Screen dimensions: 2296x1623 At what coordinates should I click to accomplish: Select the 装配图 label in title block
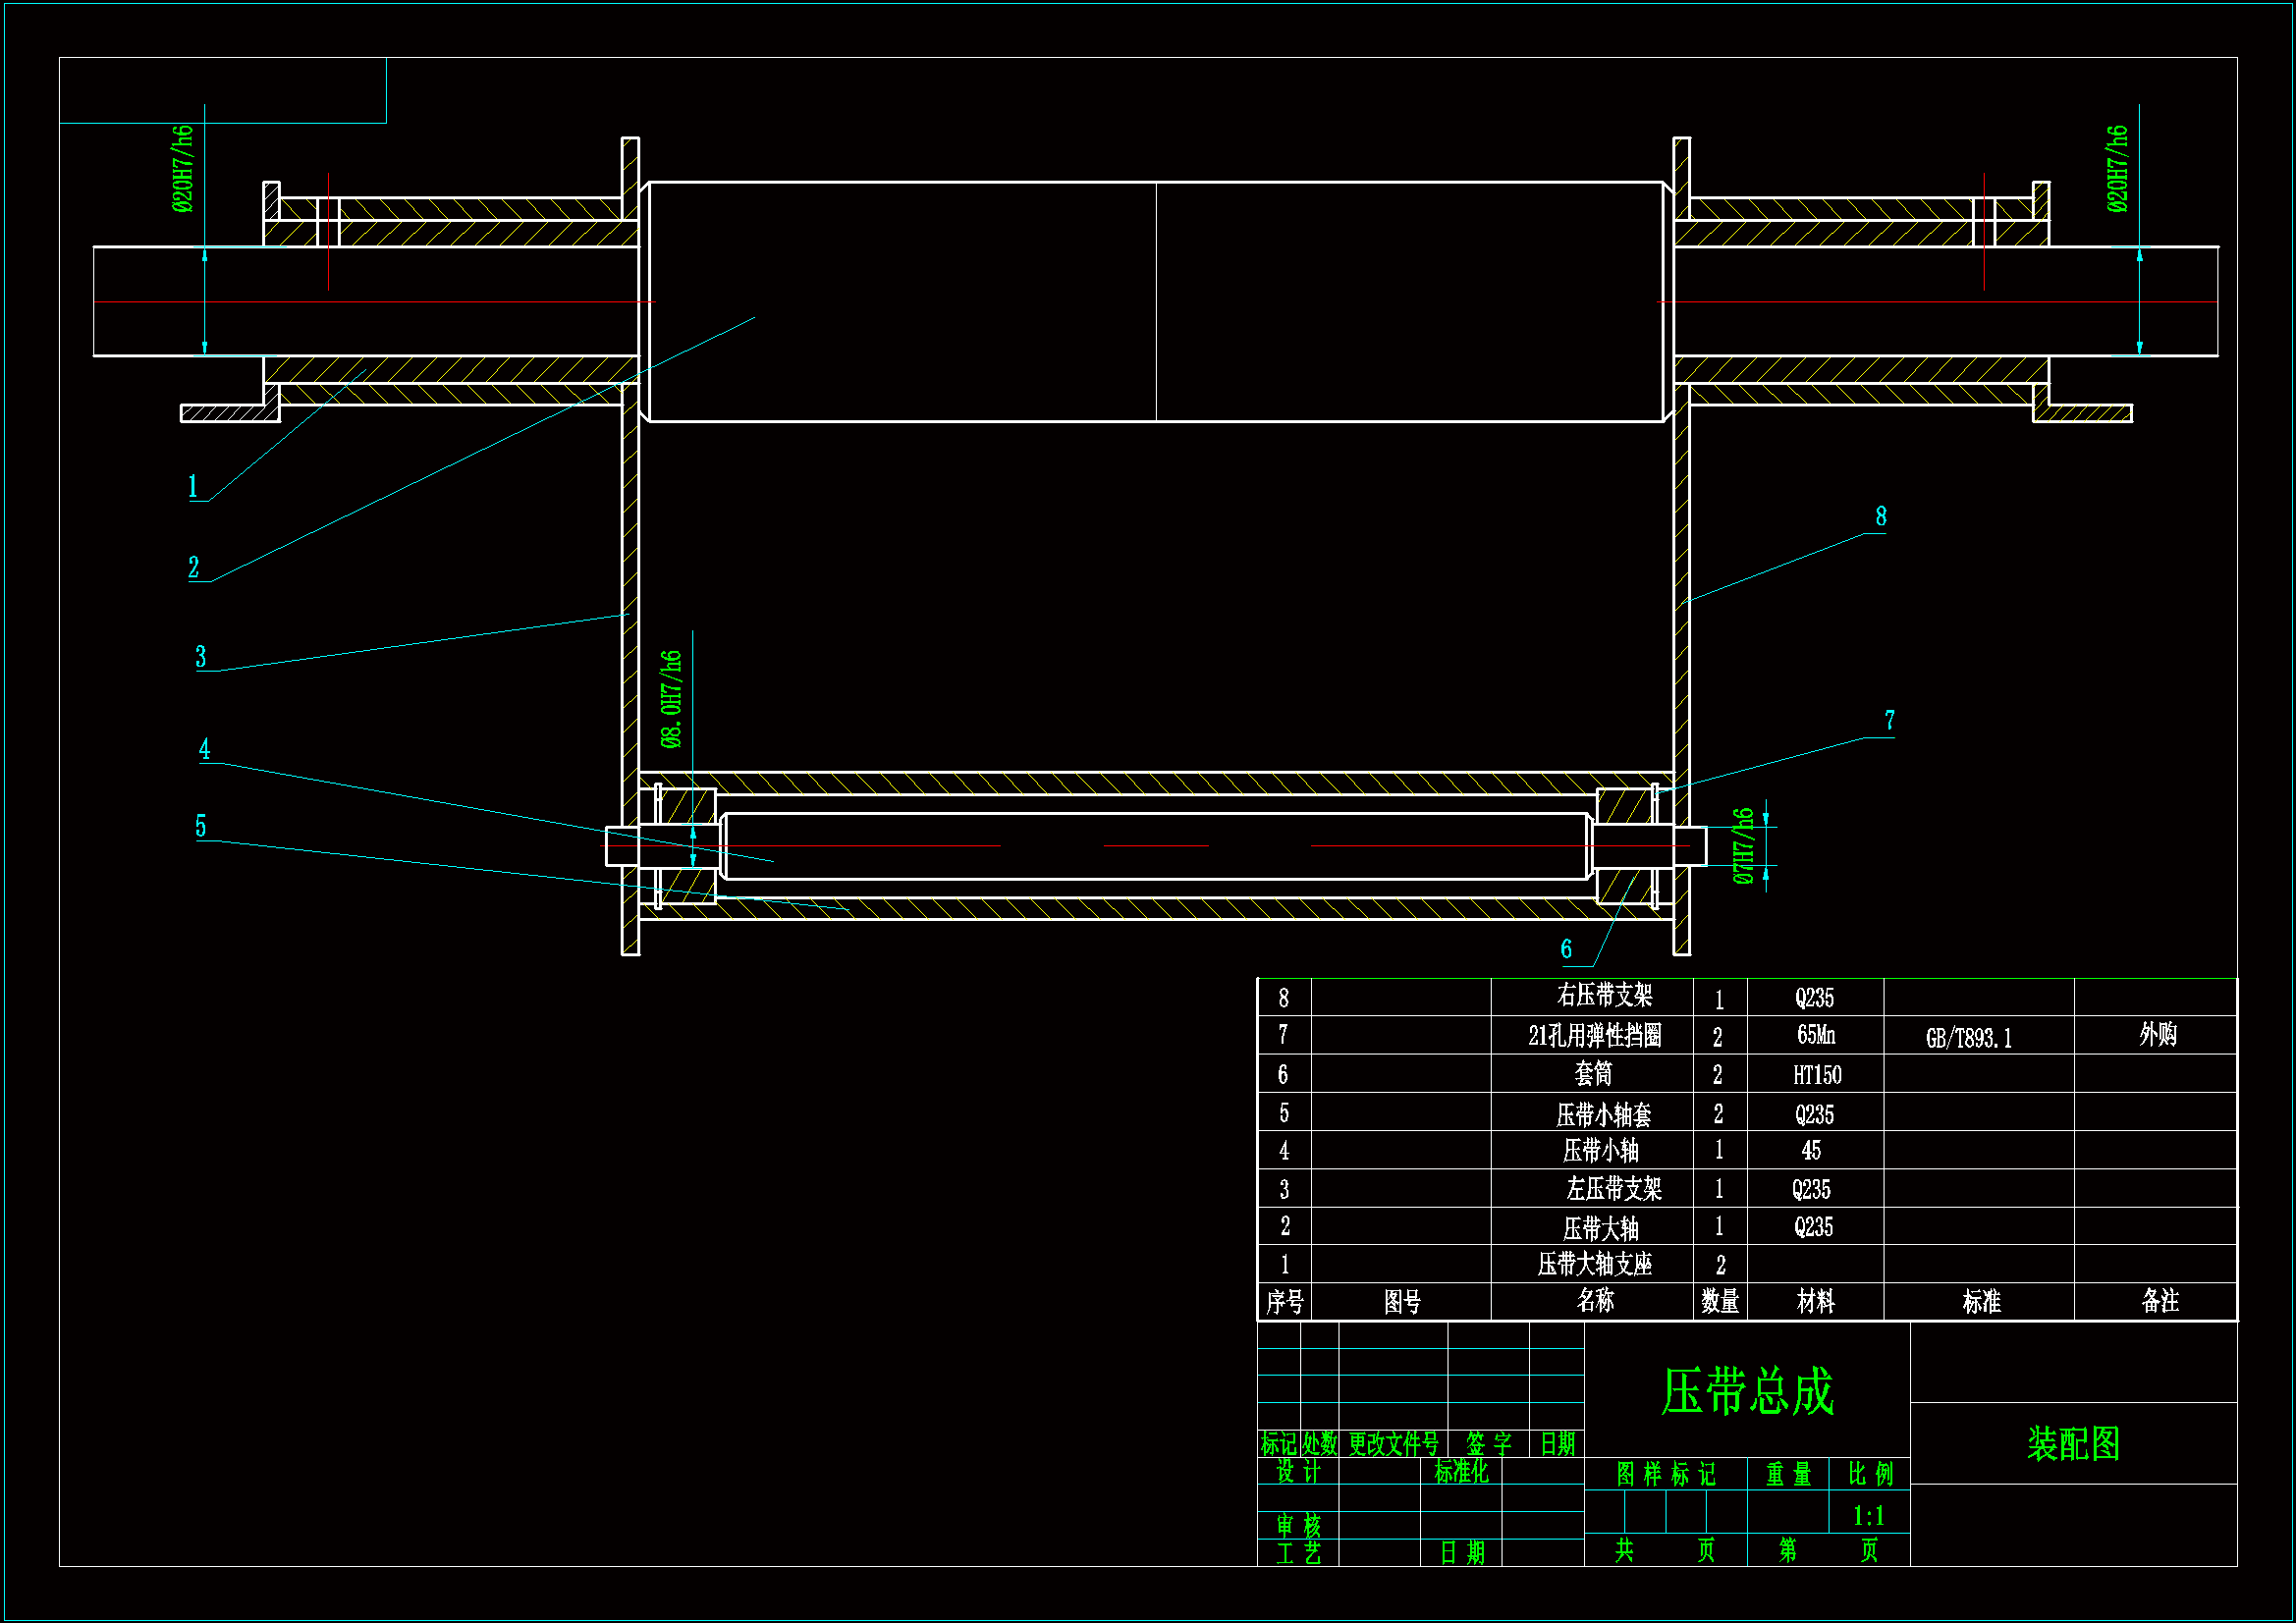pos(2073,1444)
